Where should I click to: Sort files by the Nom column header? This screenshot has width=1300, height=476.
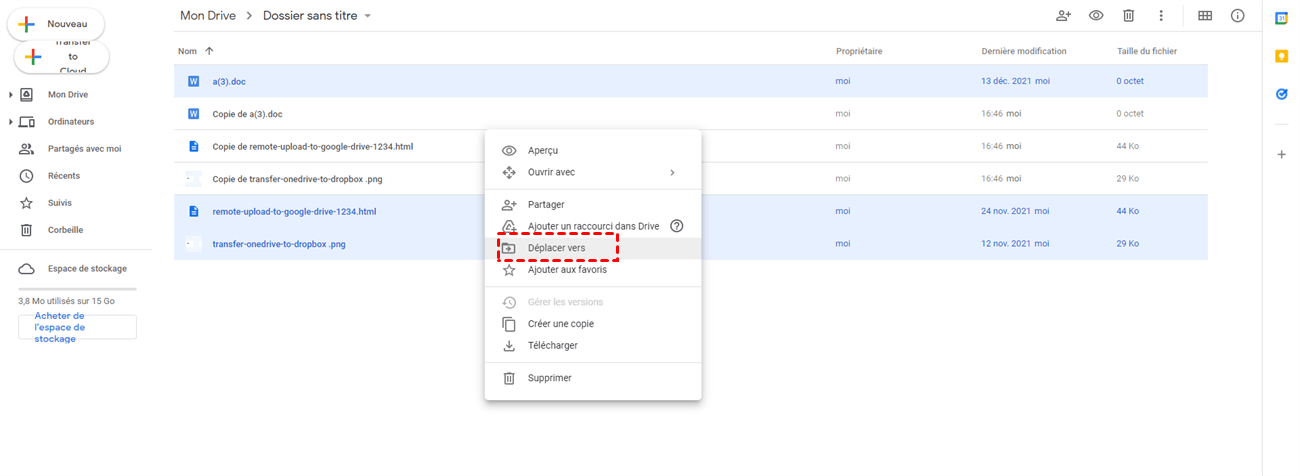(187, 51)
